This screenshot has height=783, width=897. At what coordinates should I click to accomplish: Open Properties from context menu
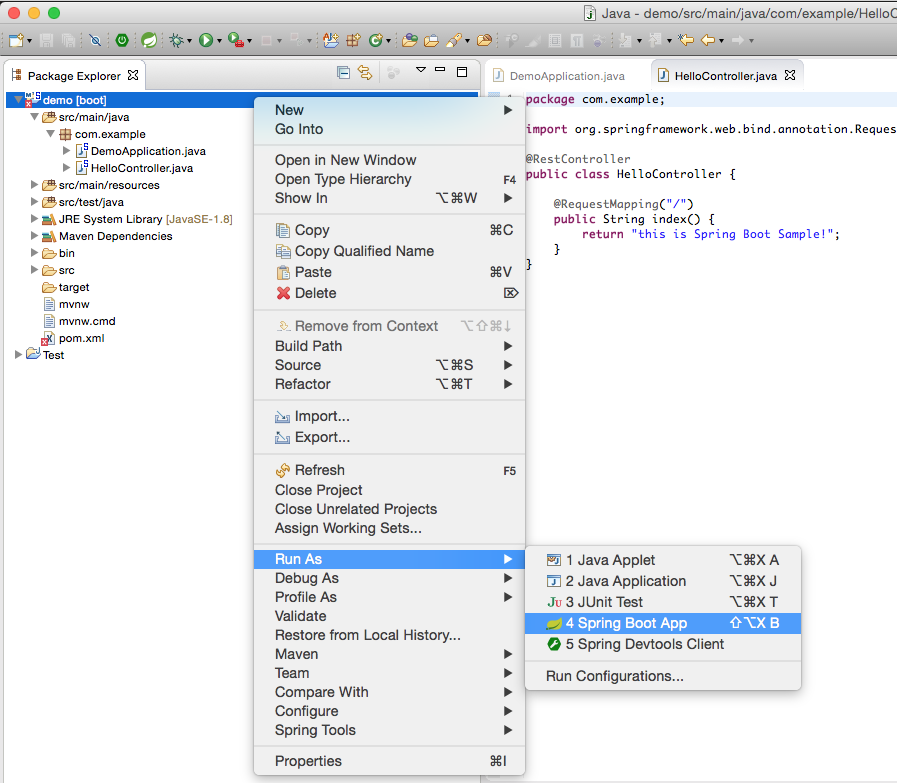pyautogui.click(x=389, y=761)
